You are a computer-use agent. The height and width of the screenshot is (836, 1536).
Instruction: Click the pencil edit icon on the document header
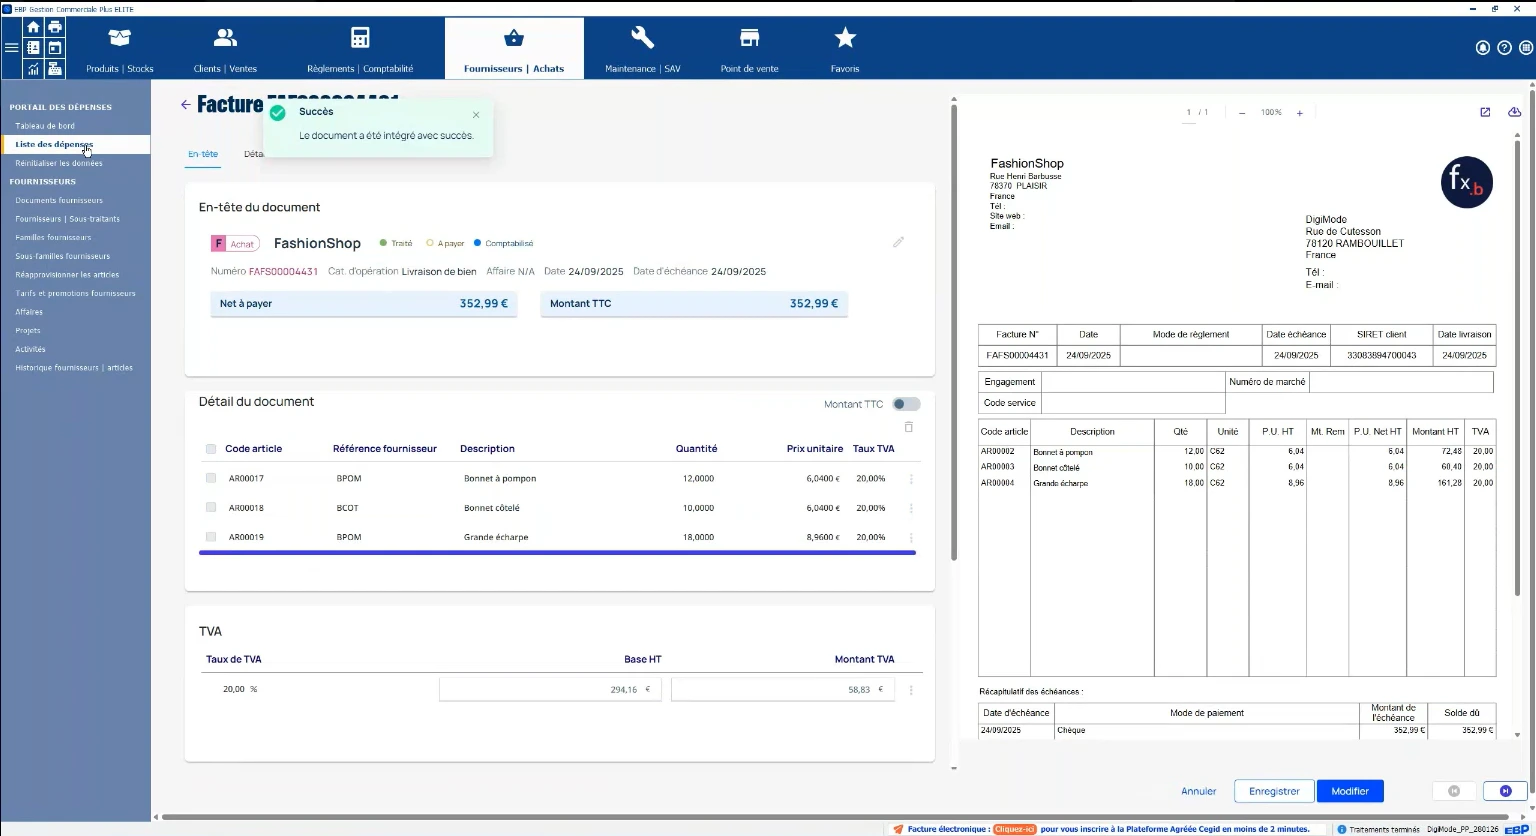898,242
